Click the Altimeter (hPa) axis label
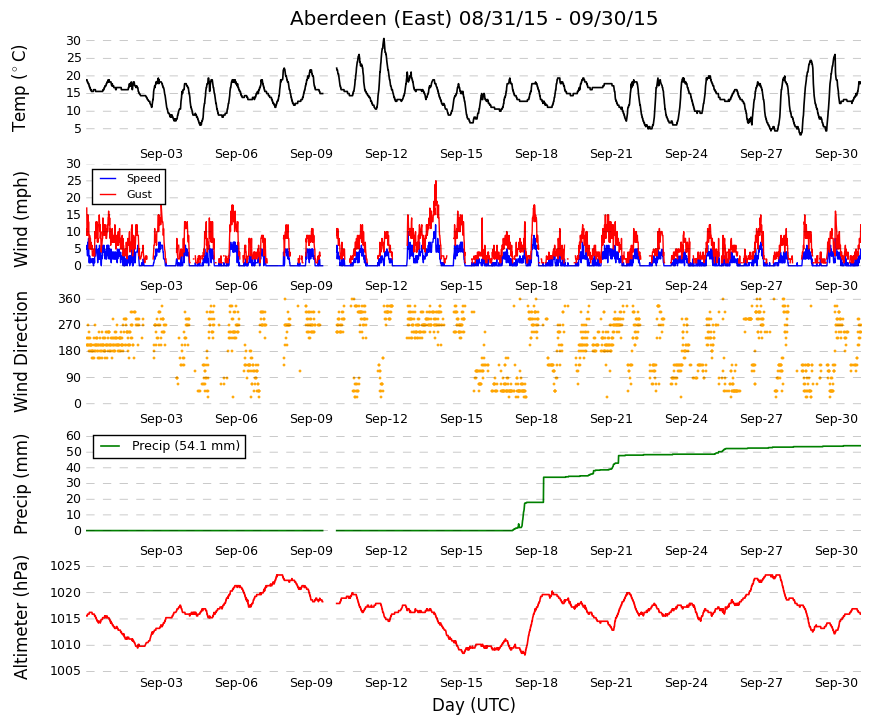The image size is (871, 725). (20, 617)
